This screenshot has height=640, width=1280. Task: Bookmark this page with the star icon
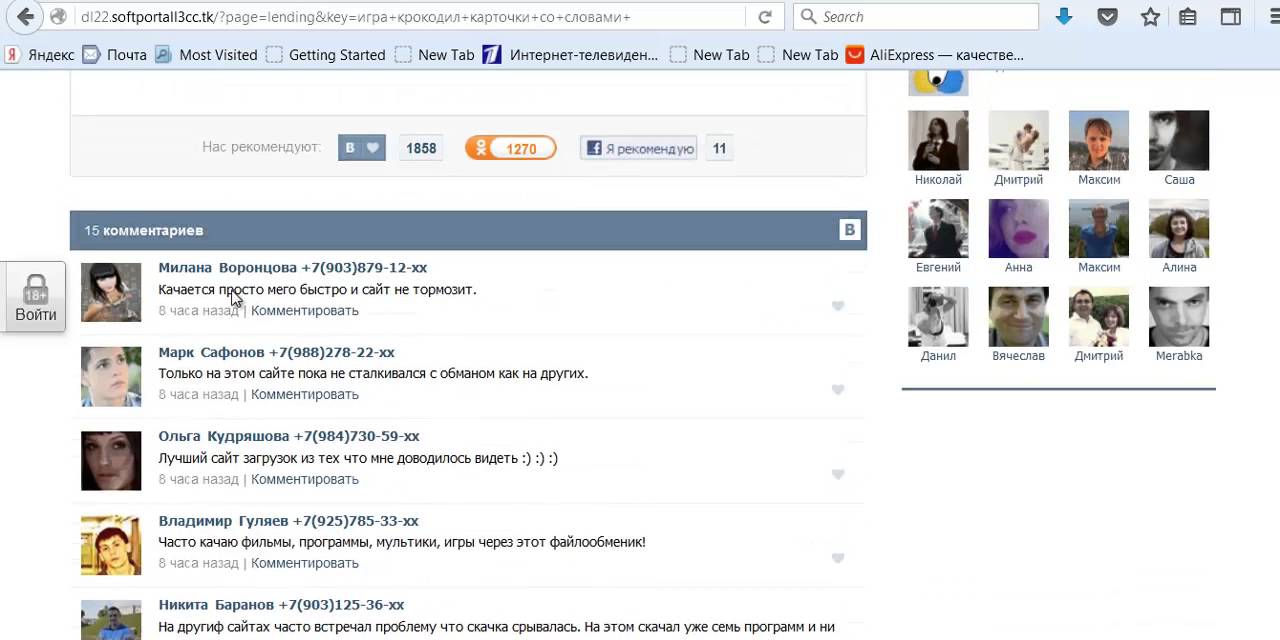[x=1150, y=17]
